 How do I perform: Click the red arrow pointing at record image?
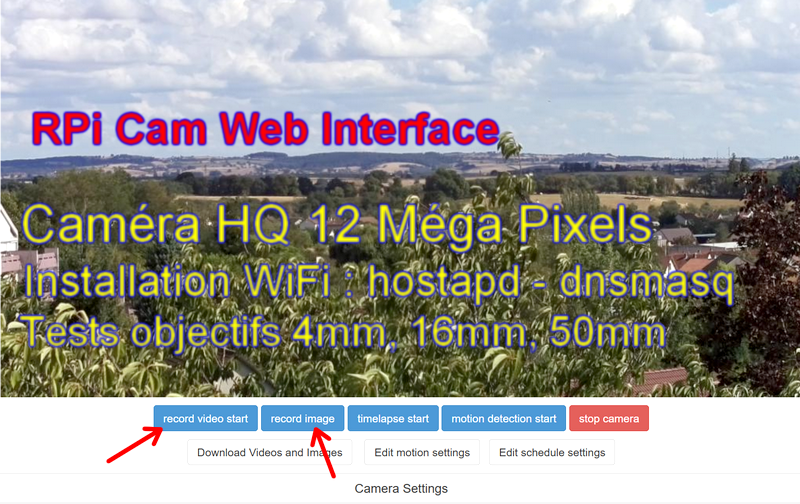pyautogui.click(x=322, y=452)
